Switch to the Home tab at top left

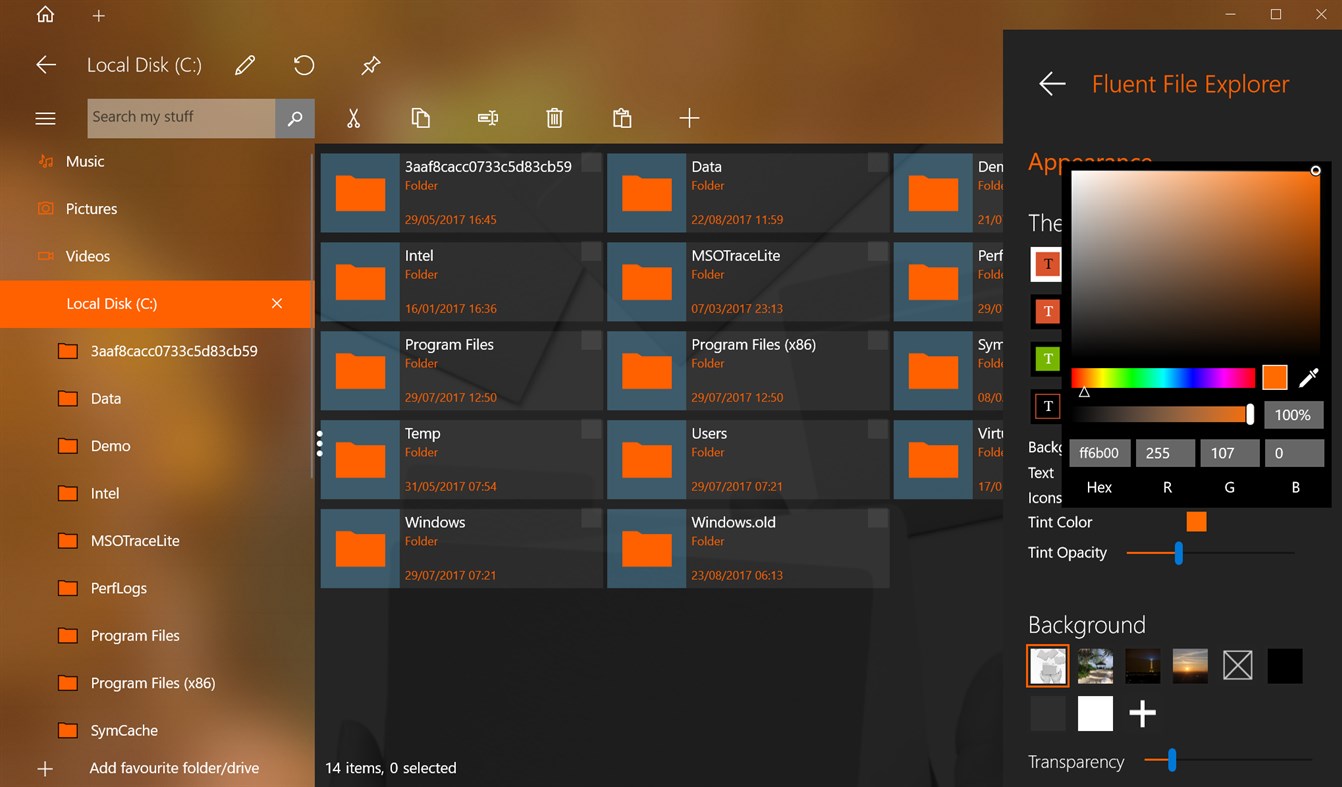coord(45,15)
